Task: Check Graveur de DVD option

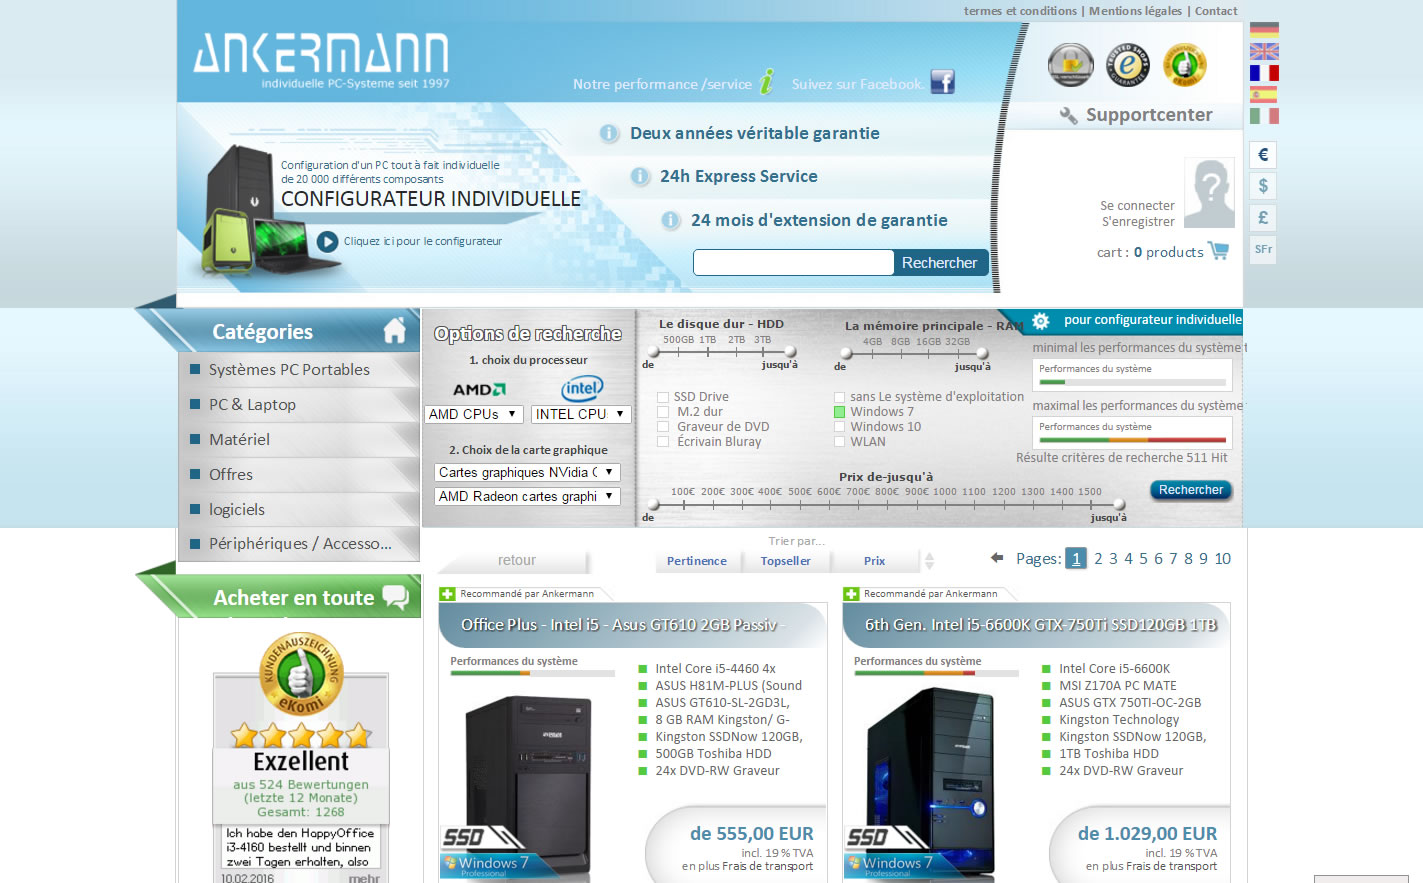Action: (663, 427)
